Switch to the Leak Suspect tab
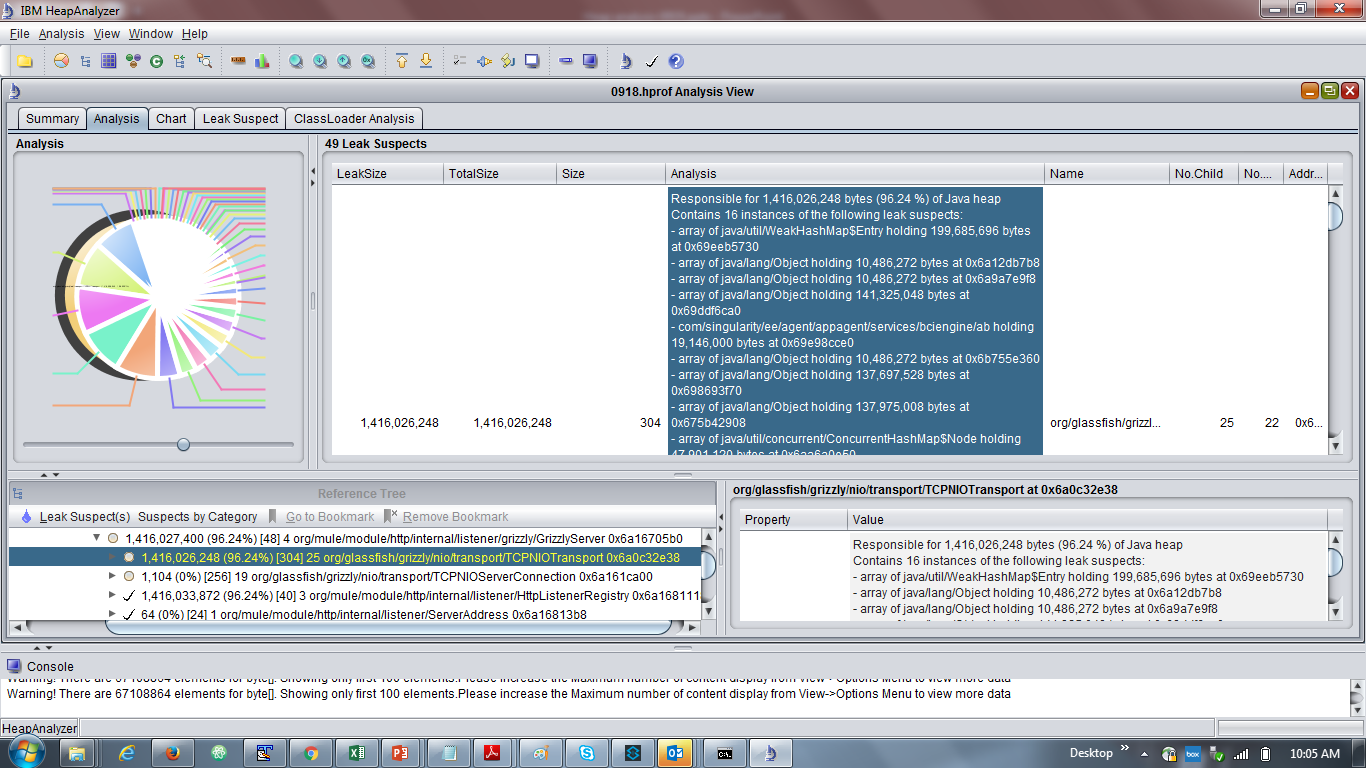1366x768 pixels. (x=240, y=119)
